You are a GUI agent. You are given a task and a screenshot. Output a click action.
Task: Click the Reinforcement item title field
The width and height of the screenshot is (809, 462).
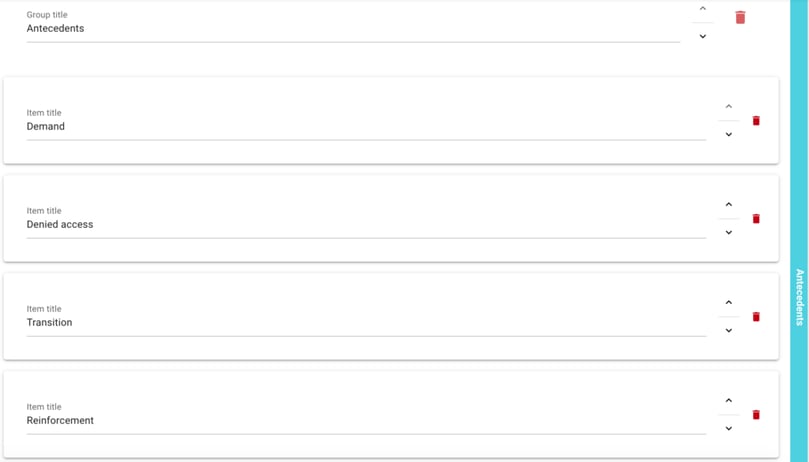click(x=365, y=421)
